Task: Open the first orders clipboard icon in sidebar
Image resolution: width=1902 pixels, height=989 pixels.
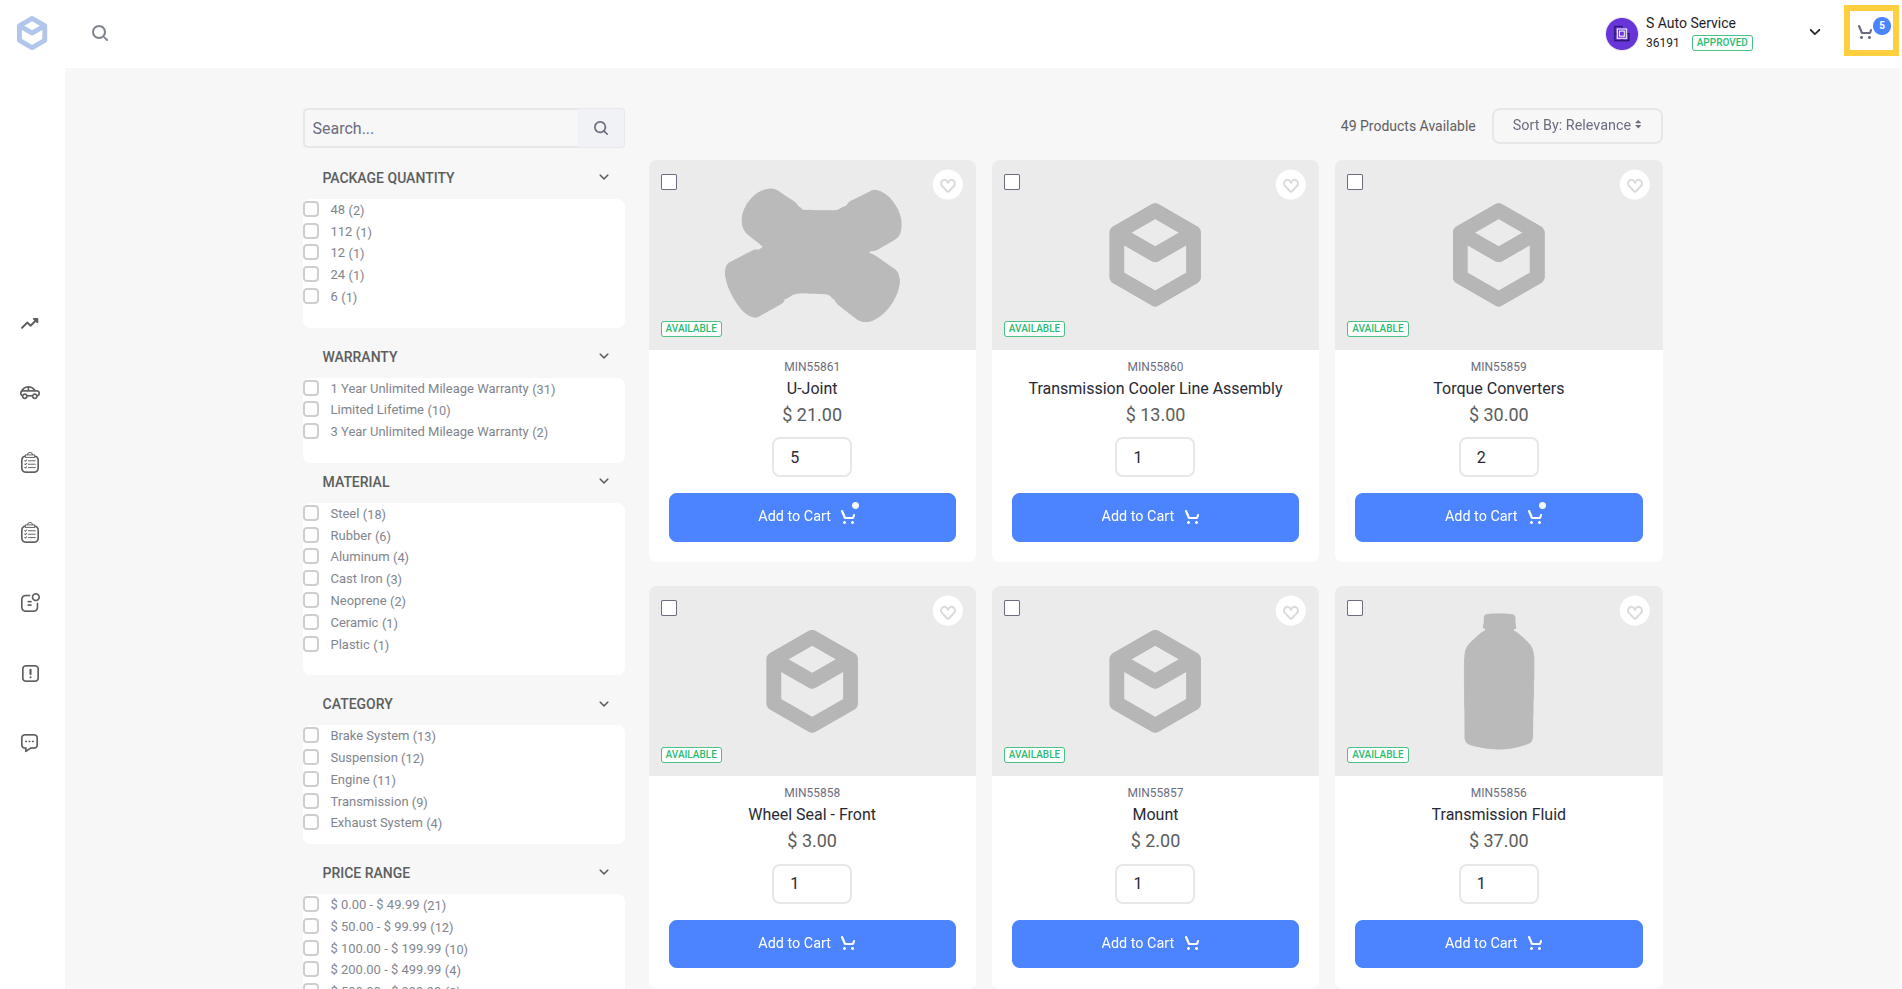Action: pos(30,462)
